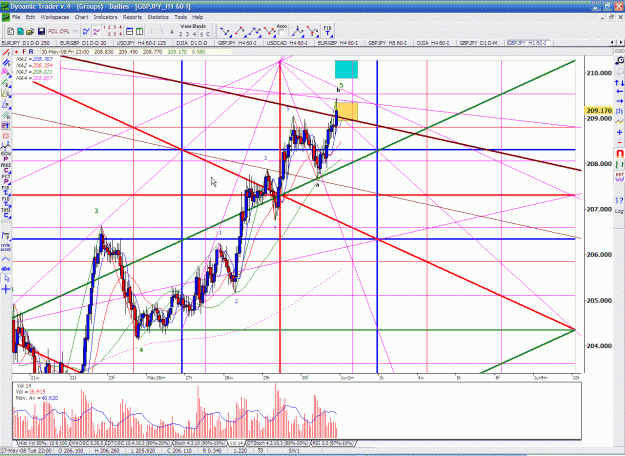Click the horizontal split window icon
The image size is (625, 456).
tap(130, 31)
